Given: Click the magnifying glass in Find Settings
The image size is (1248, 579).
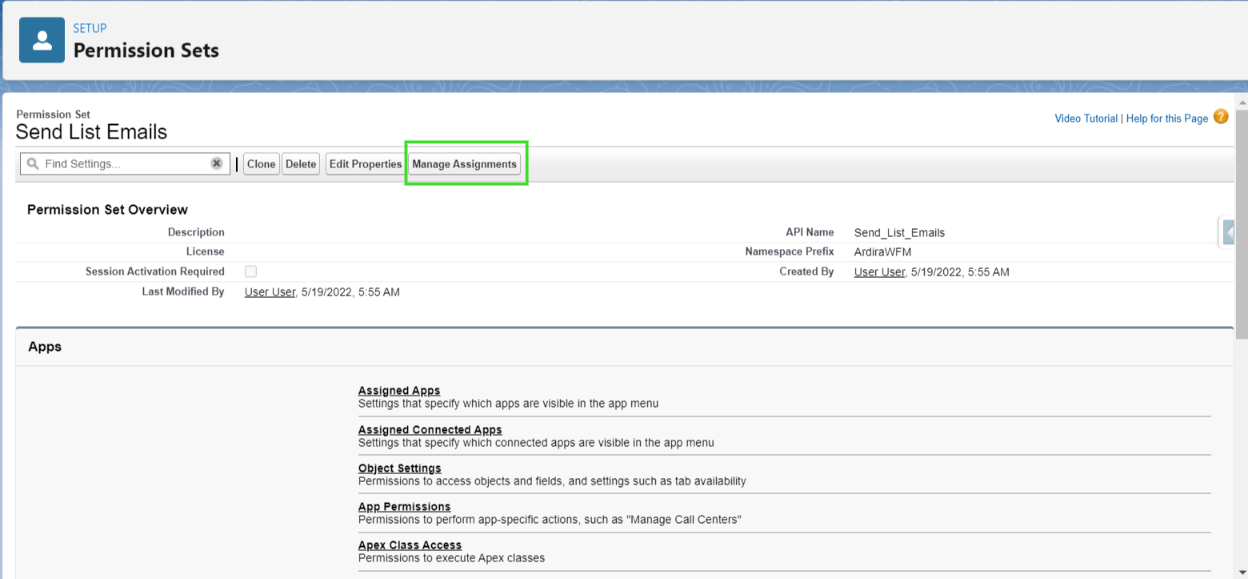Looking at the screenshot, I should (33, 163).
